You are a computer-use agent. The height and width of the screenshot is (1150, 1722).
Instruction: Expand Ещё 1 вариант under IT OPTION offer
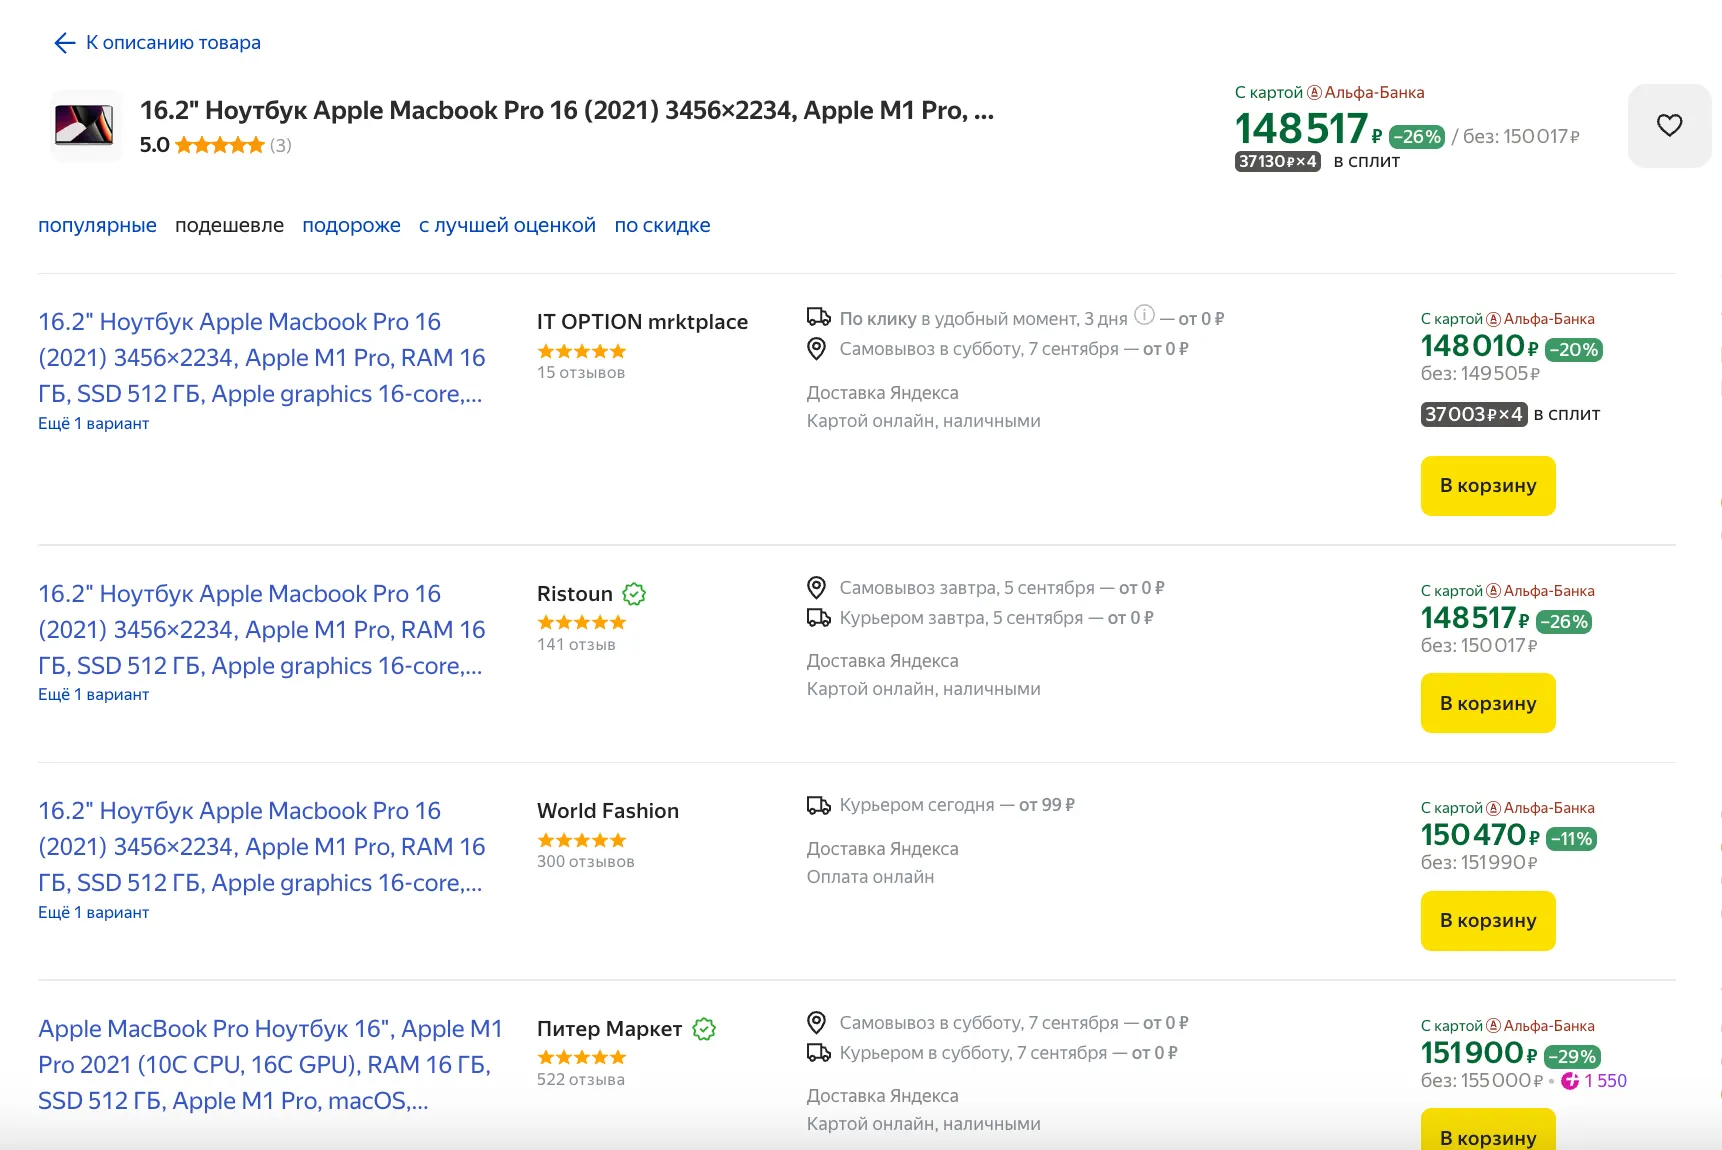point(93,423)
